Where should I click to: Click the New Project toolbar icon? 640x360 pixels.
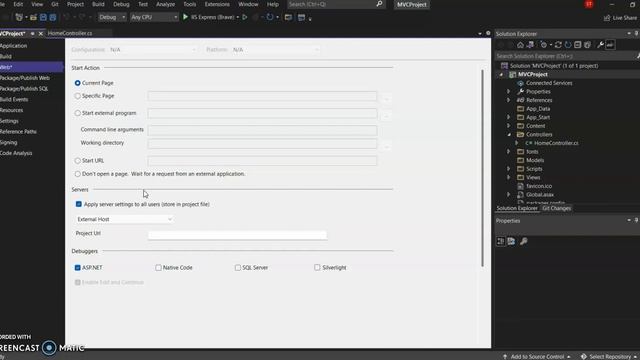click(x=19, y=17)
